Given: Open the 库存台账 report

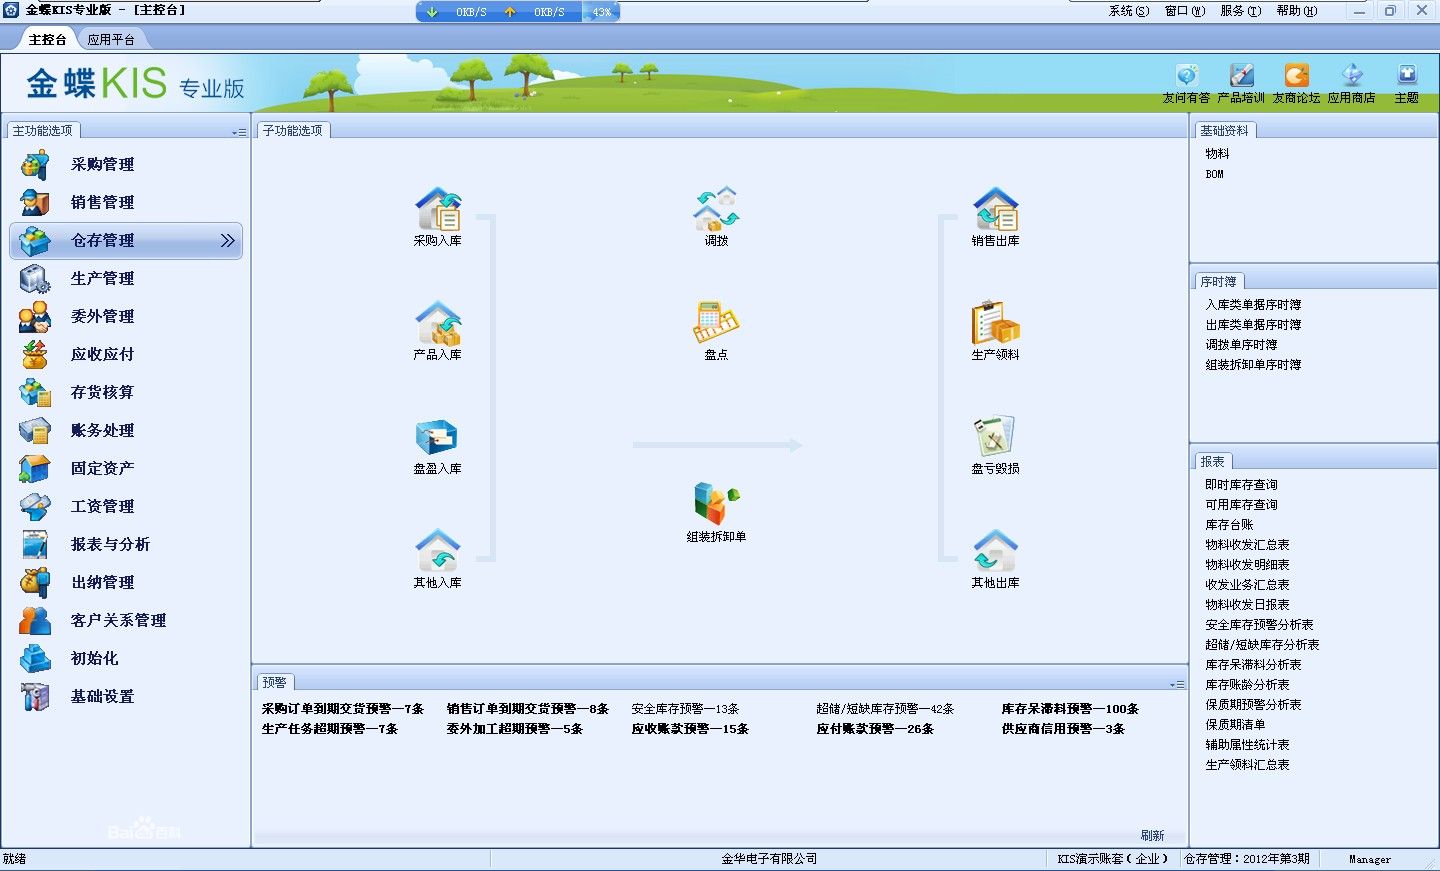Looking at the screenshot, I should click(x=1229, y=525).
